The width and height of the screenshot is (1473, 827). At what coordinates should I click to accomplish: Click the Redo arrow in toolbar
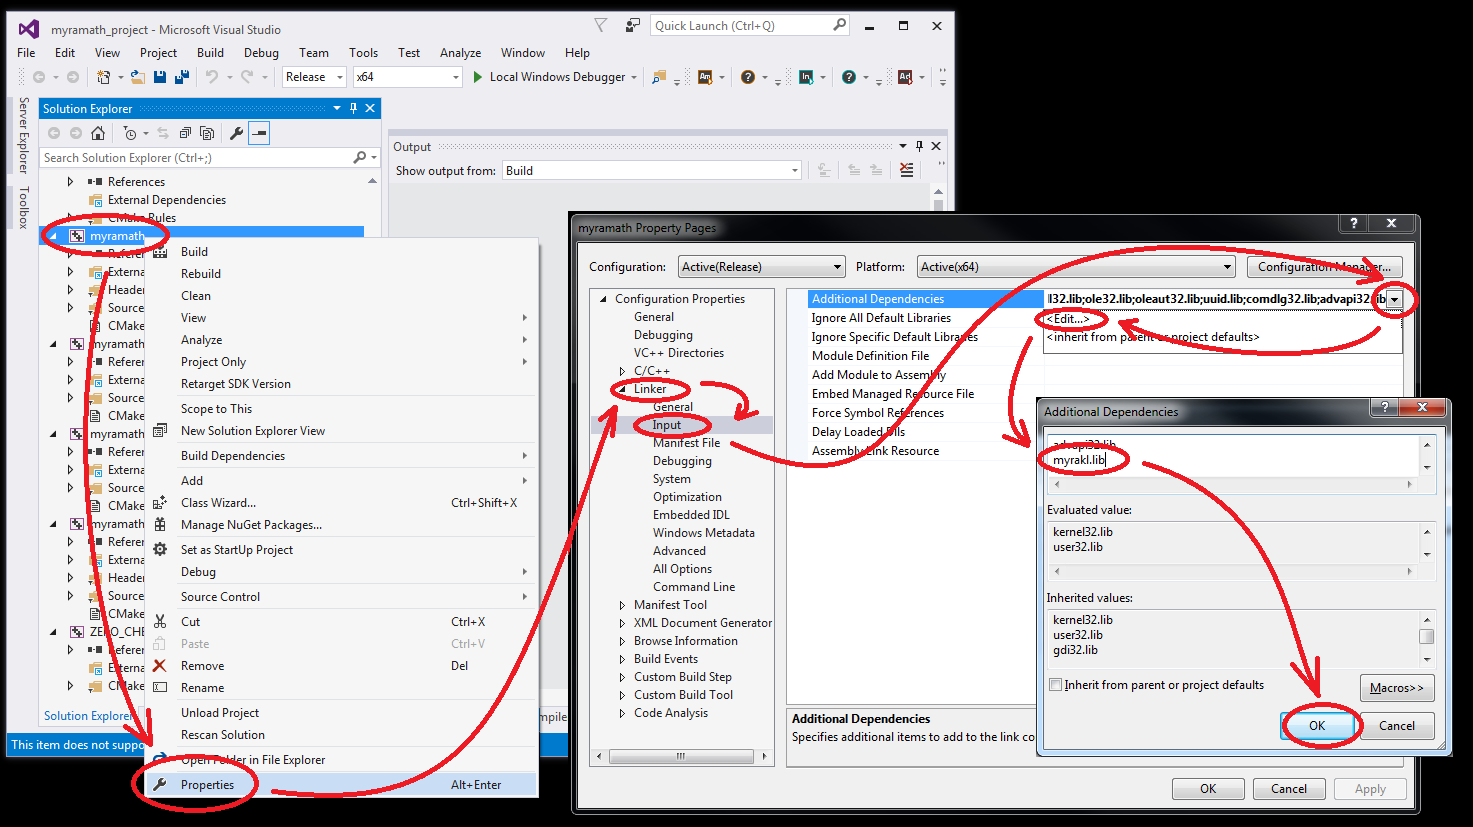[247, 77]
